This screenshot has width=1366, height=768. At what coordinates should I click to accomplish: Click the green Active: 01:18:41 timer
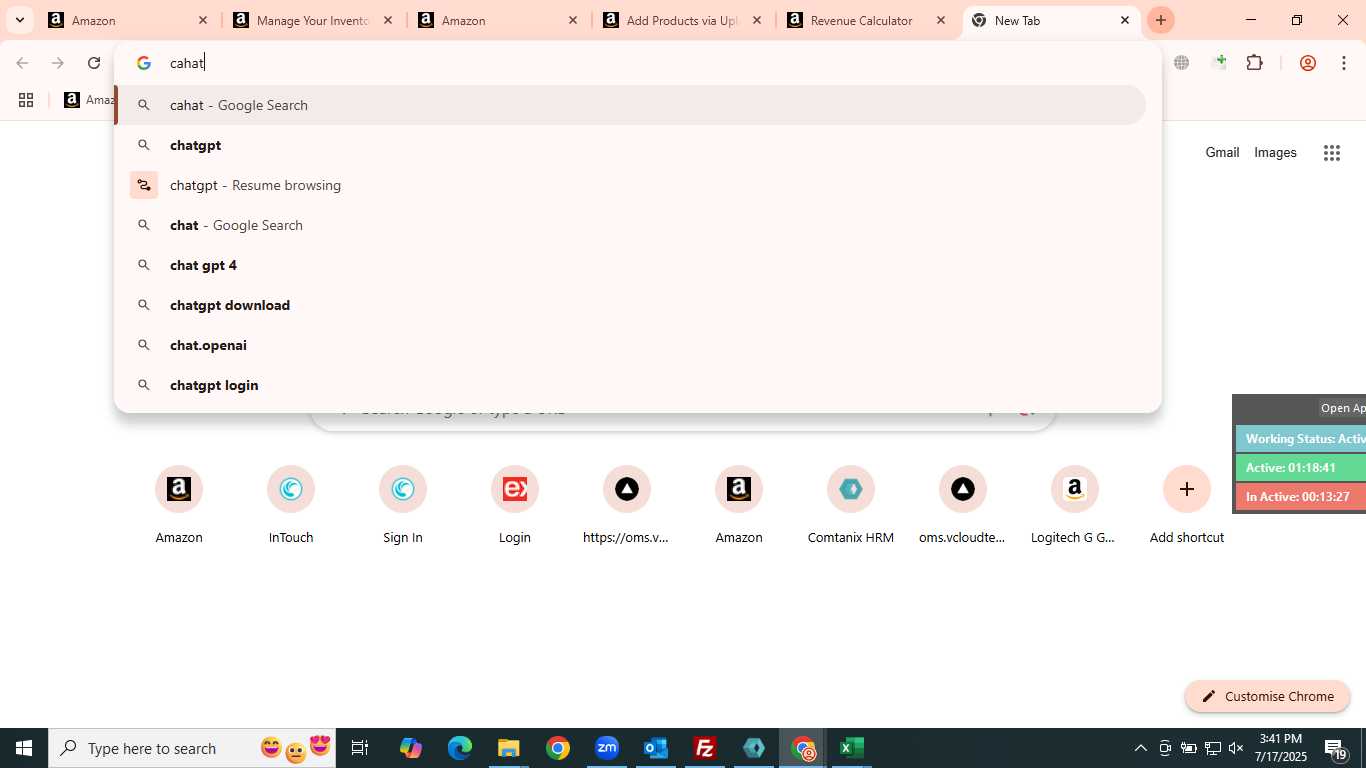point(1301,467)
